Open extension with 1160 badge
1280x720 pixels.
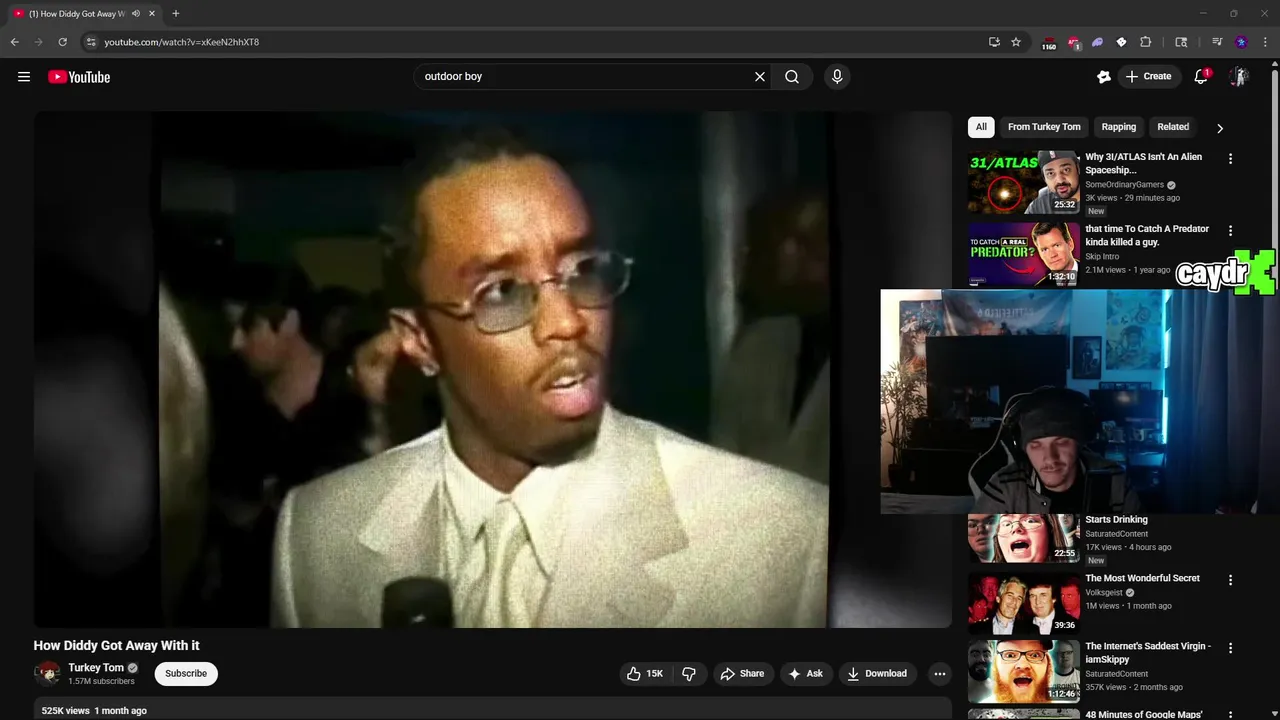pyautogui.click(x=1049, y=43)
